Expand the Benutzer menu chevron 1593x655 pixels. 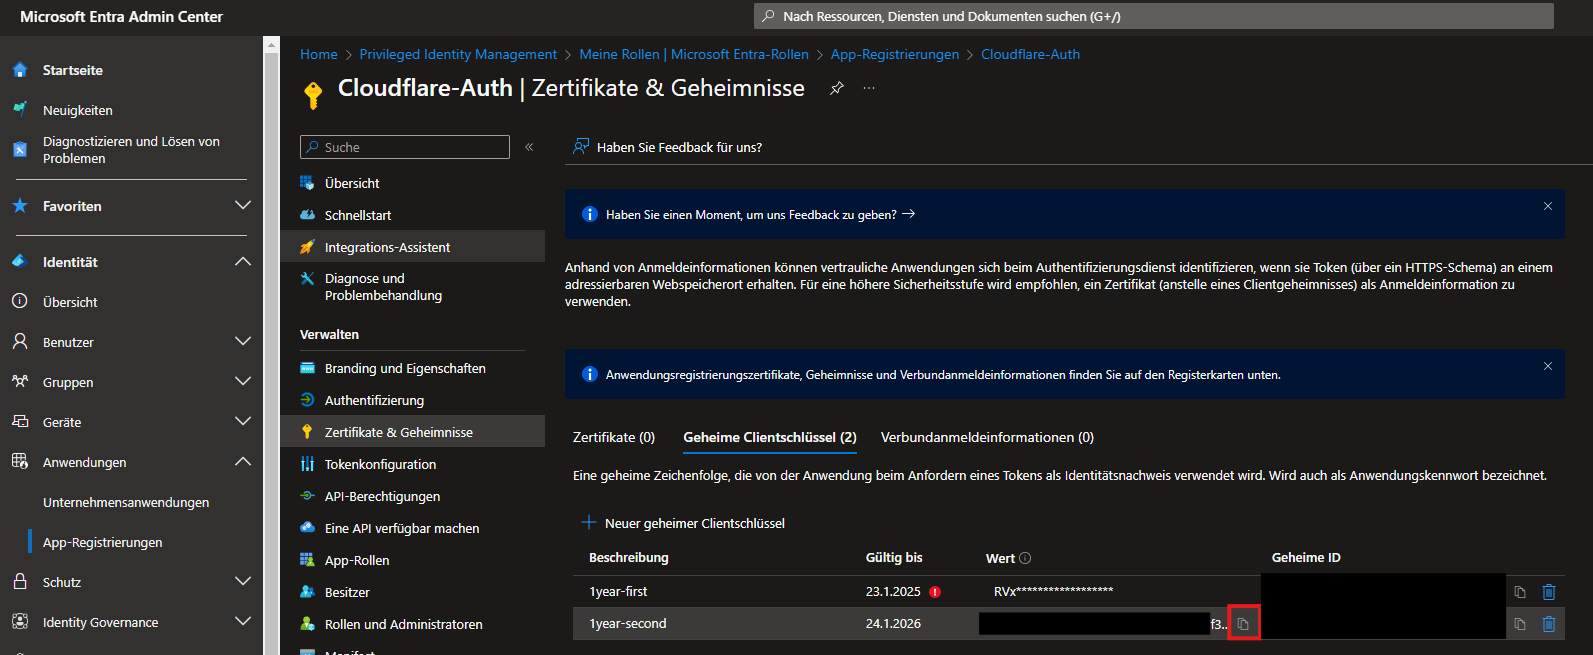242,341
